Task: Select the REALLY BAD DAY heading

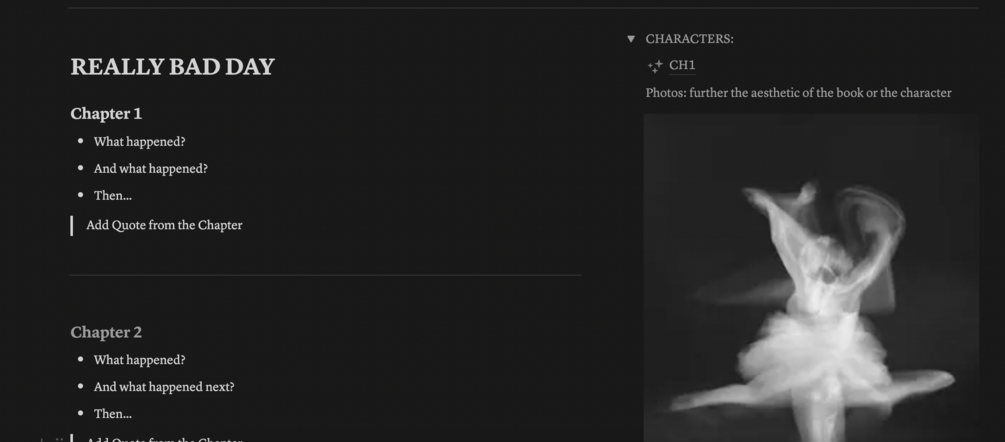Action: click(x=172, y=67)
